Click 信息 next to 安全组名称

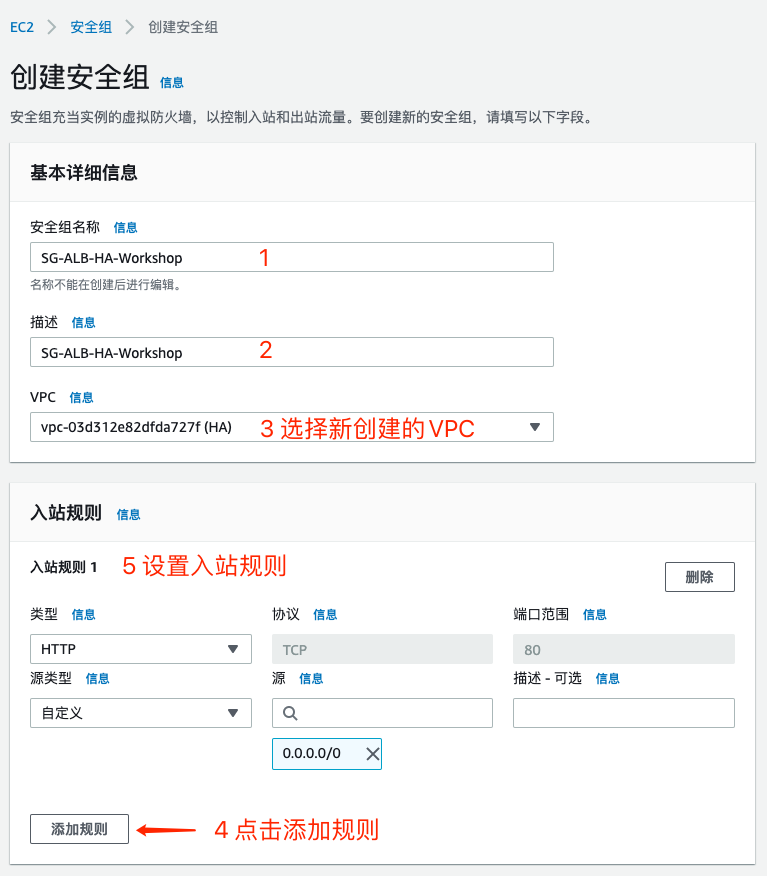tap(125, 227)
